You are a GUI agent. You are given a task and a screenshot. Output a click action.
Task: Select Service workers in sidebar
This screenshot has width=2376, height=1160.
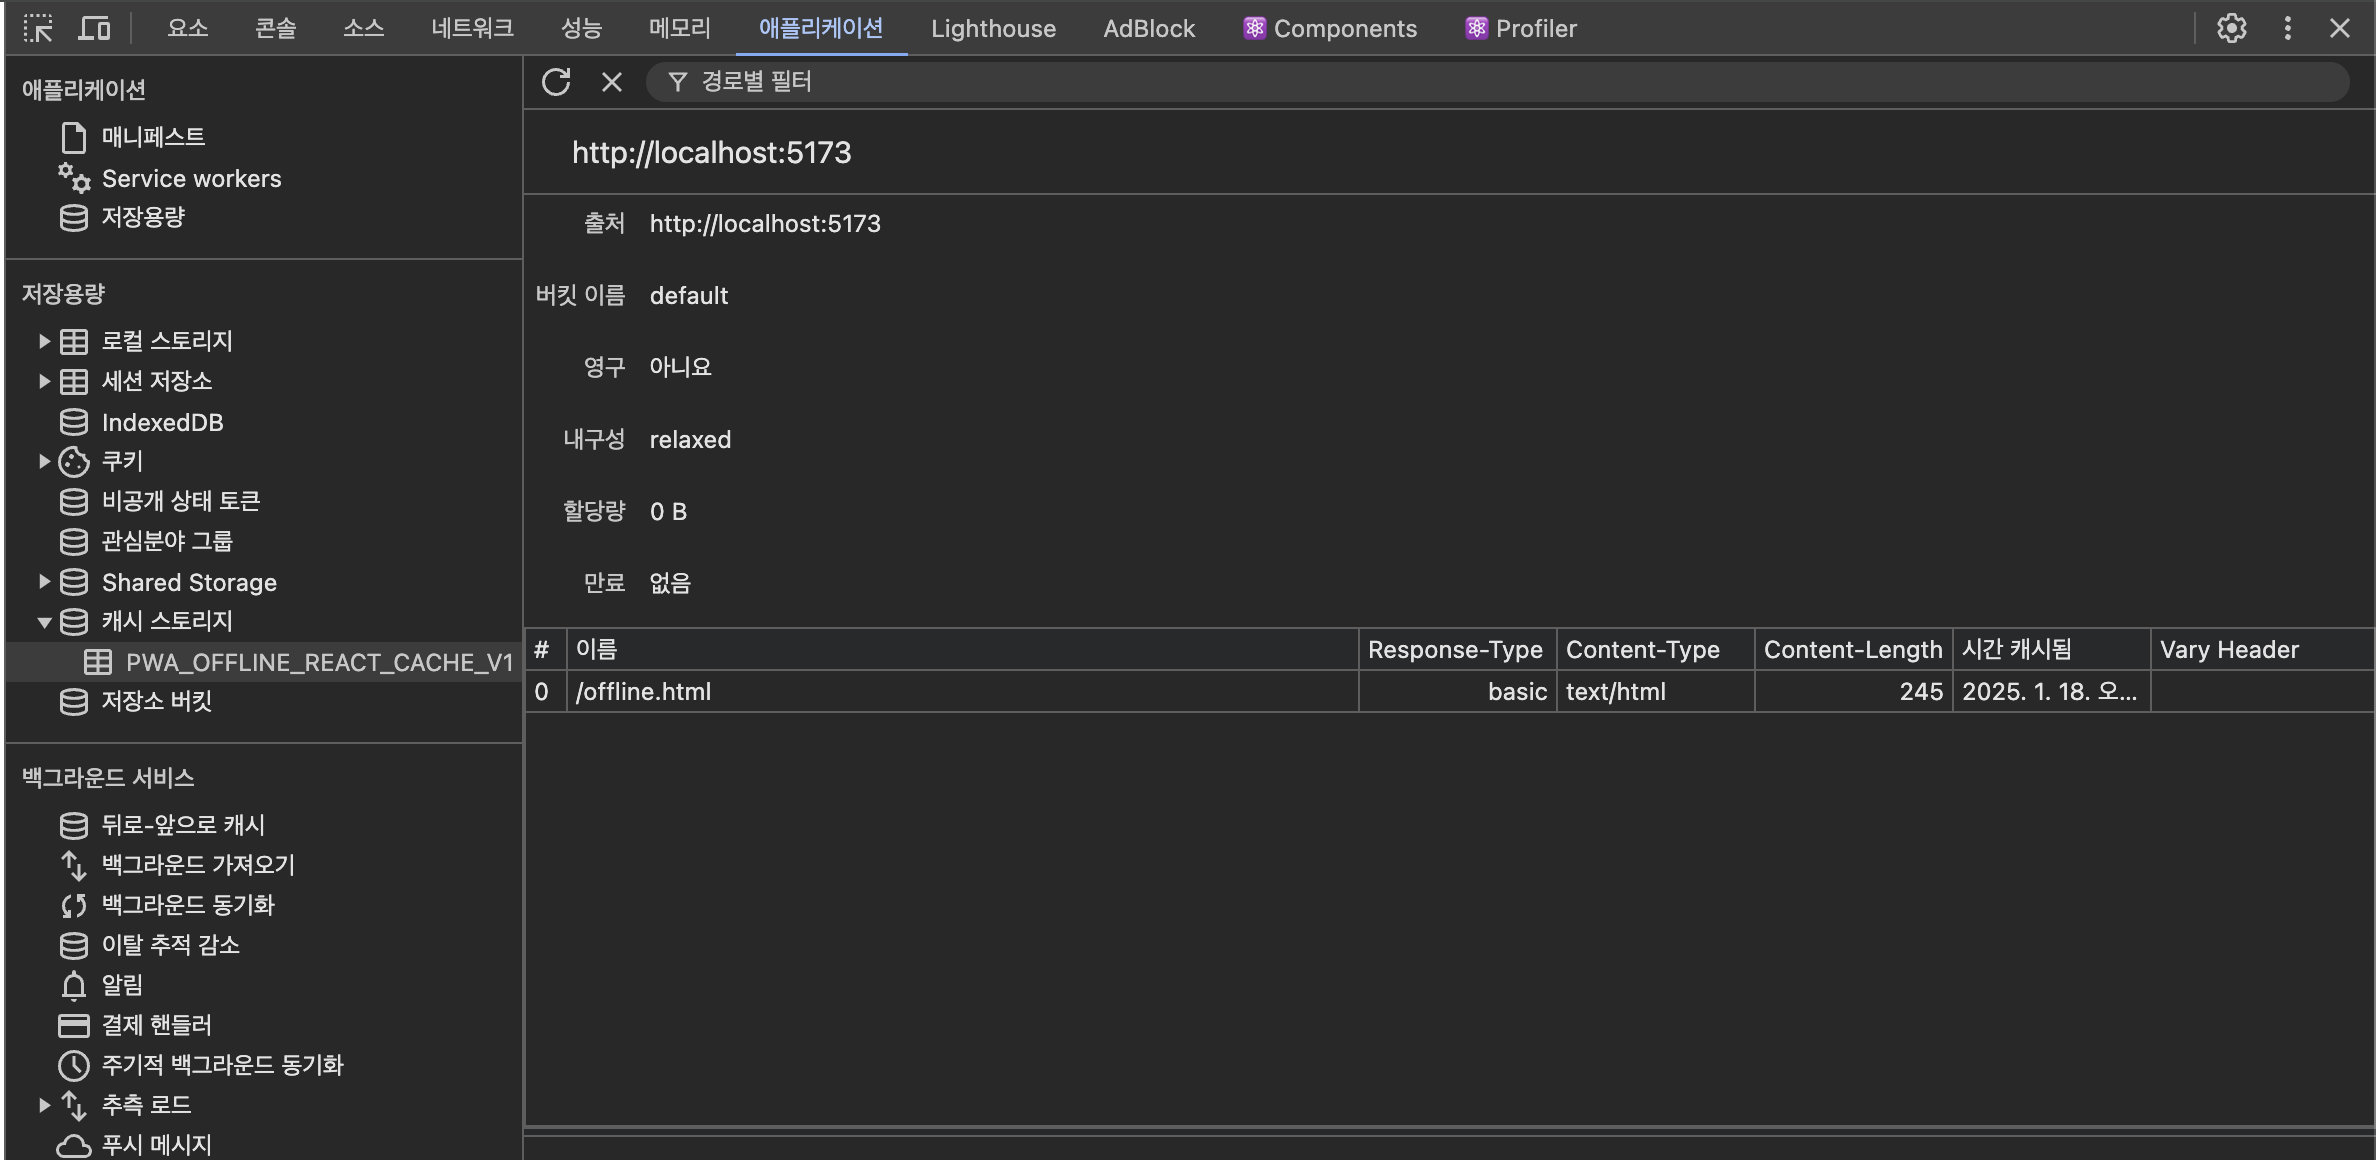[x=191, y=179]
